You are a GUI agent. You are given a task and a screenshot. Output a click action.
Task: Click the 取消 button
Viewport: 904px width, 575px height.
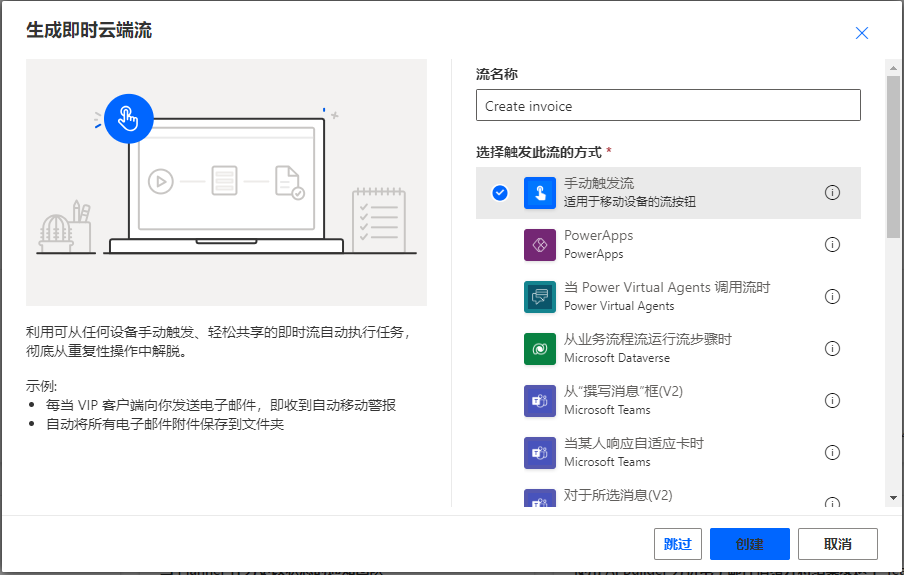838,544
